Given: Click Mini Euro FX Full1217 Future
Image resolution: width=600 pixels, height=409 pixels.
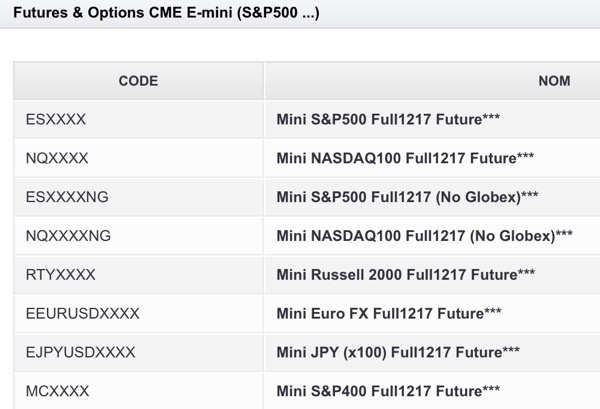Looking at the screenshot, I should point(389,313).
